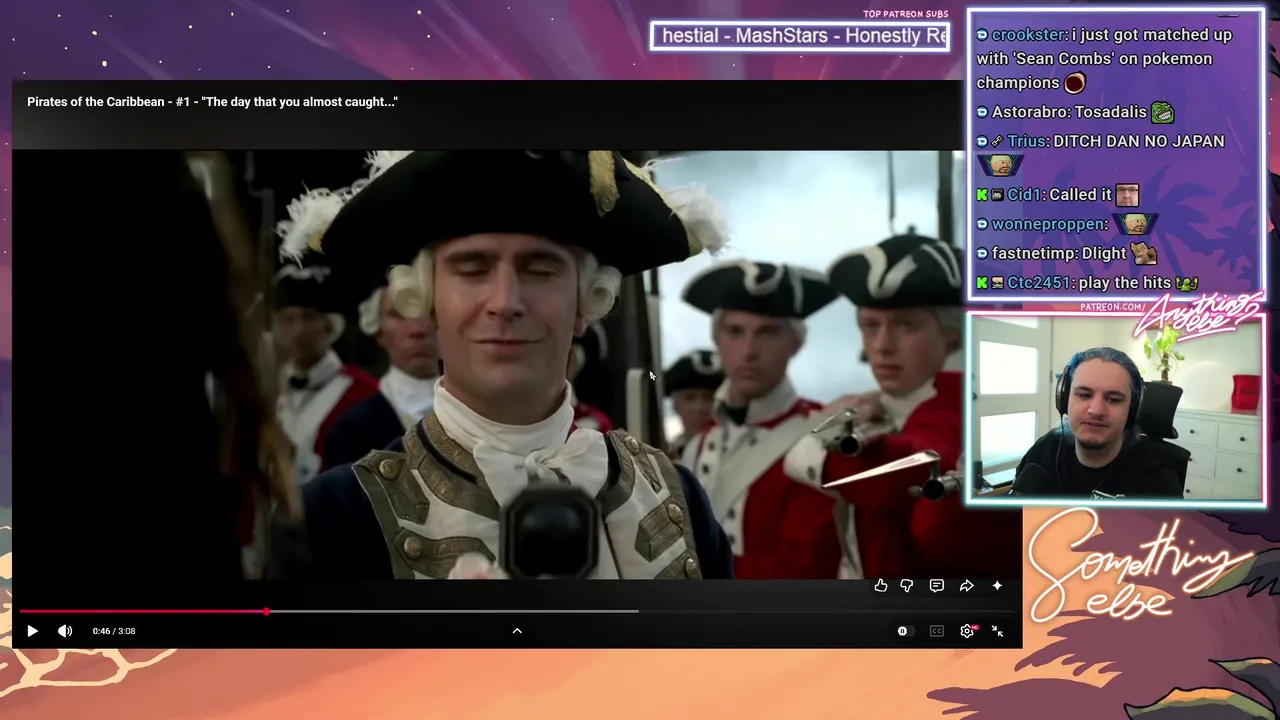Click the 'play the hits' chat message

[x=1125, y=283]
